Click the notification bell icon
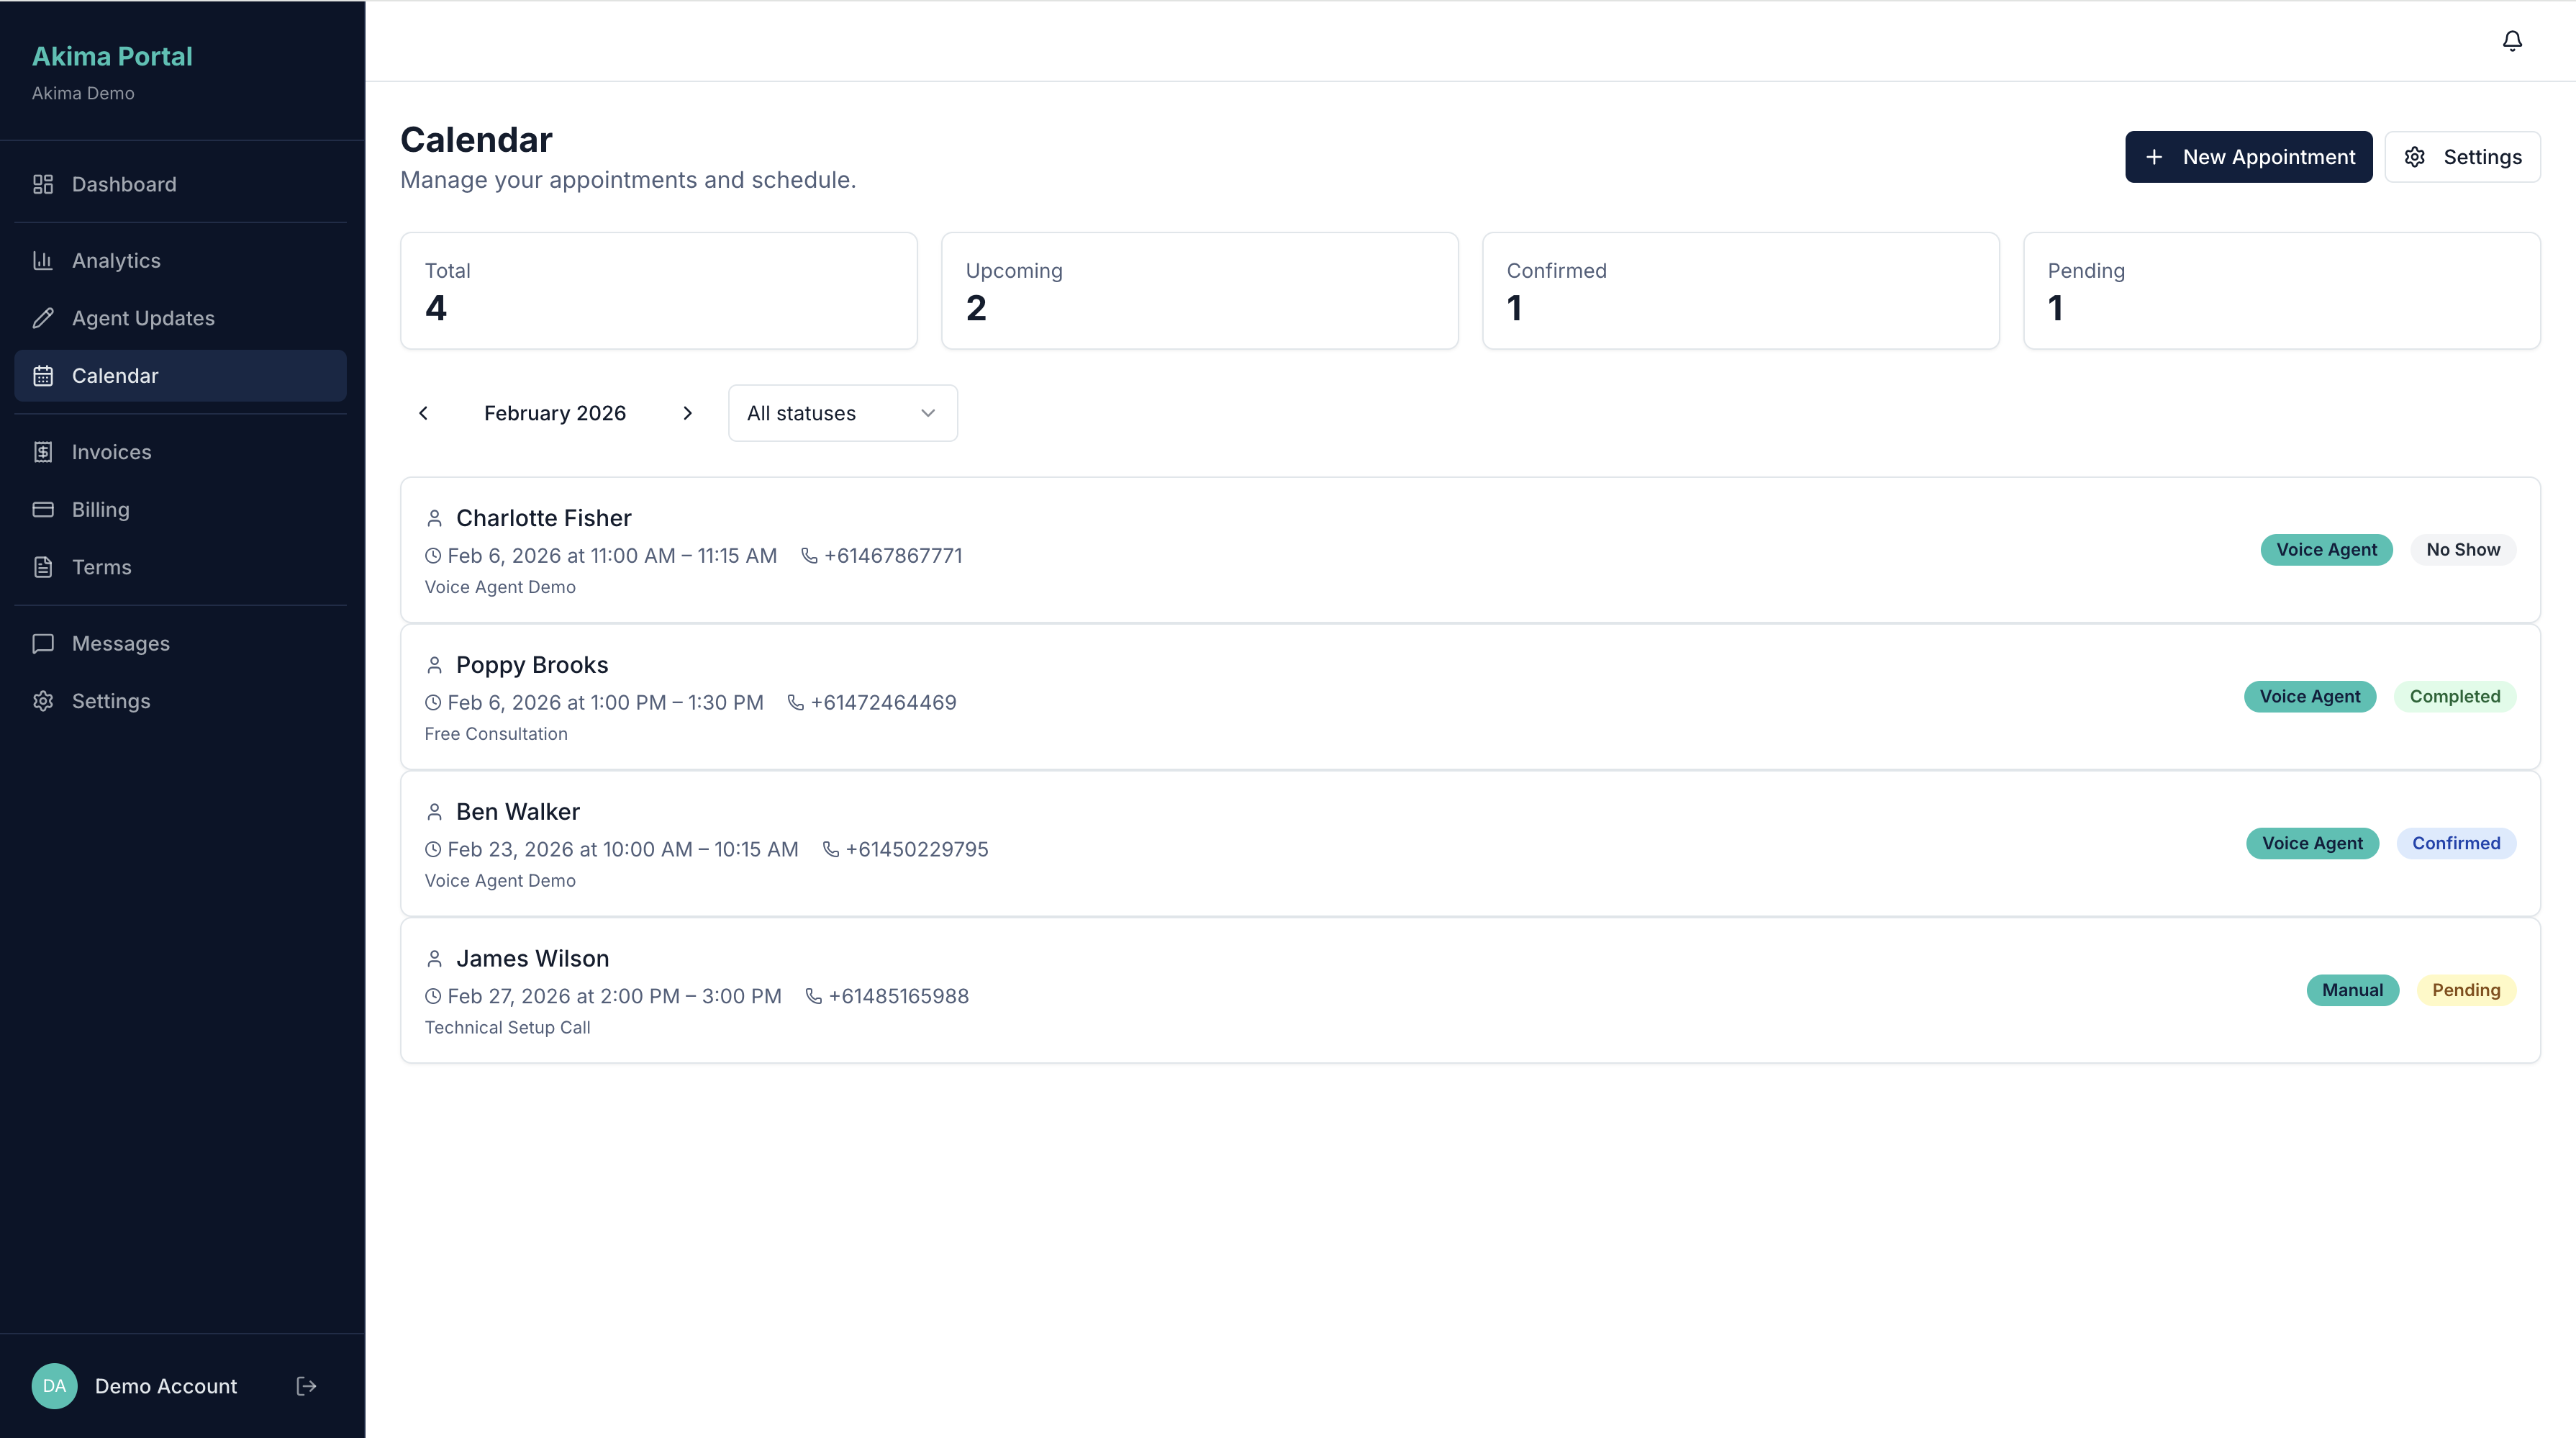 click(2511, 40)
